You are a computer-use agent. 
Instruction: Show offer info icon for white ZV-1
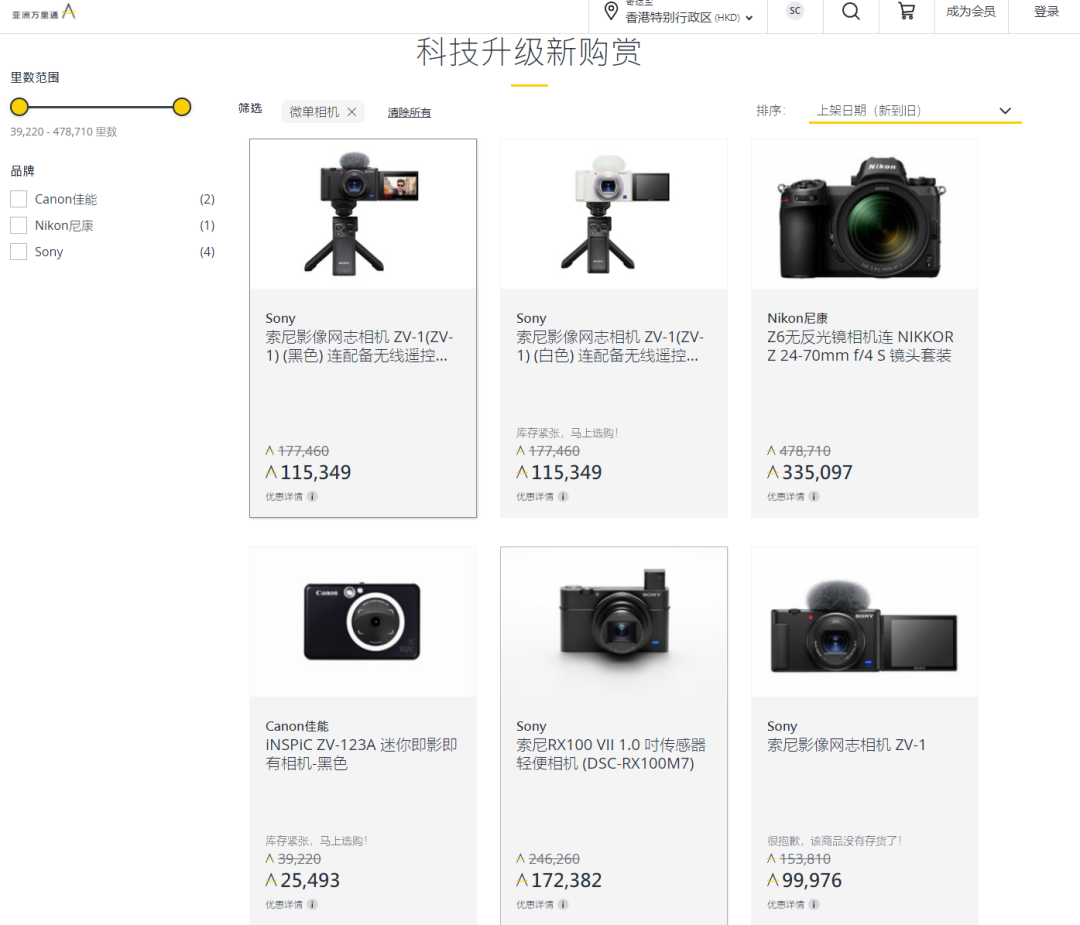(563, 497)
